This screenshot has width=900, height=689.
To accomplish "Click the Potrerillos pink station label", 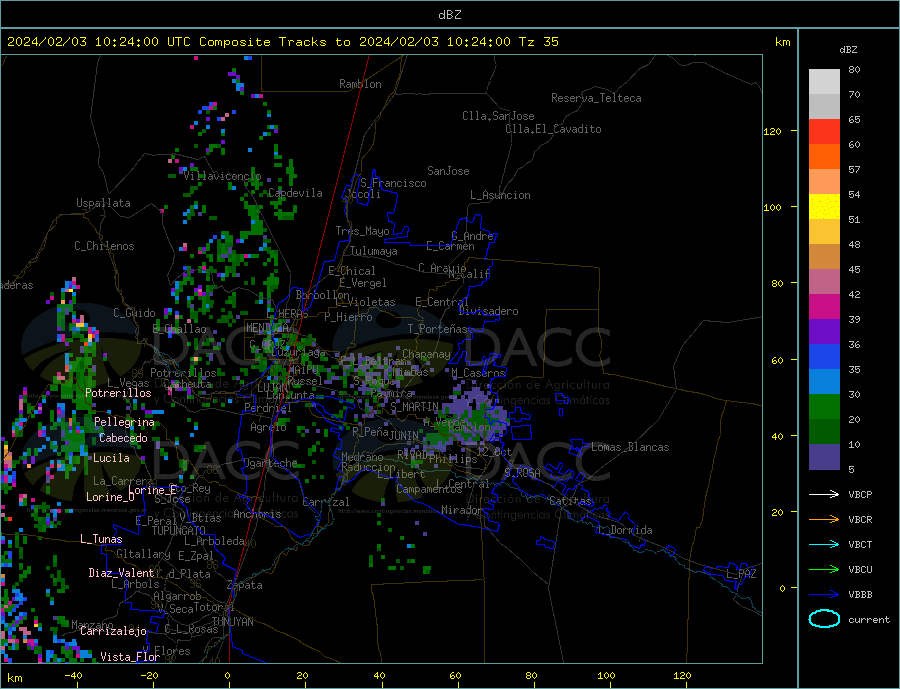I will tap(118, 393).
